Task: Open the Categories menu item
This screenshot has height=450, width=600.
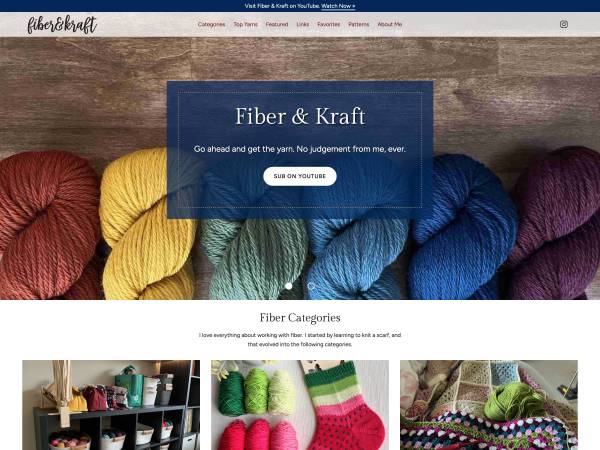Action: (x=211, y=24)
